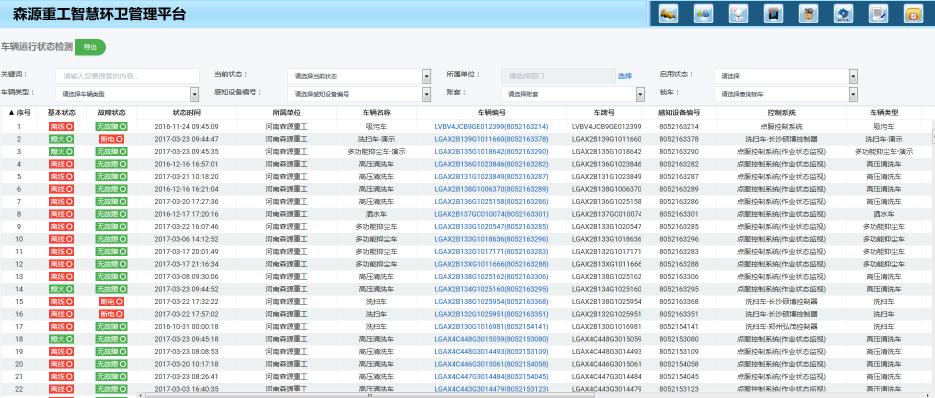The width and height of the screenshot is (935, 398).
Task: Click the 状态时间 column header
Action: tap(187, 112)
